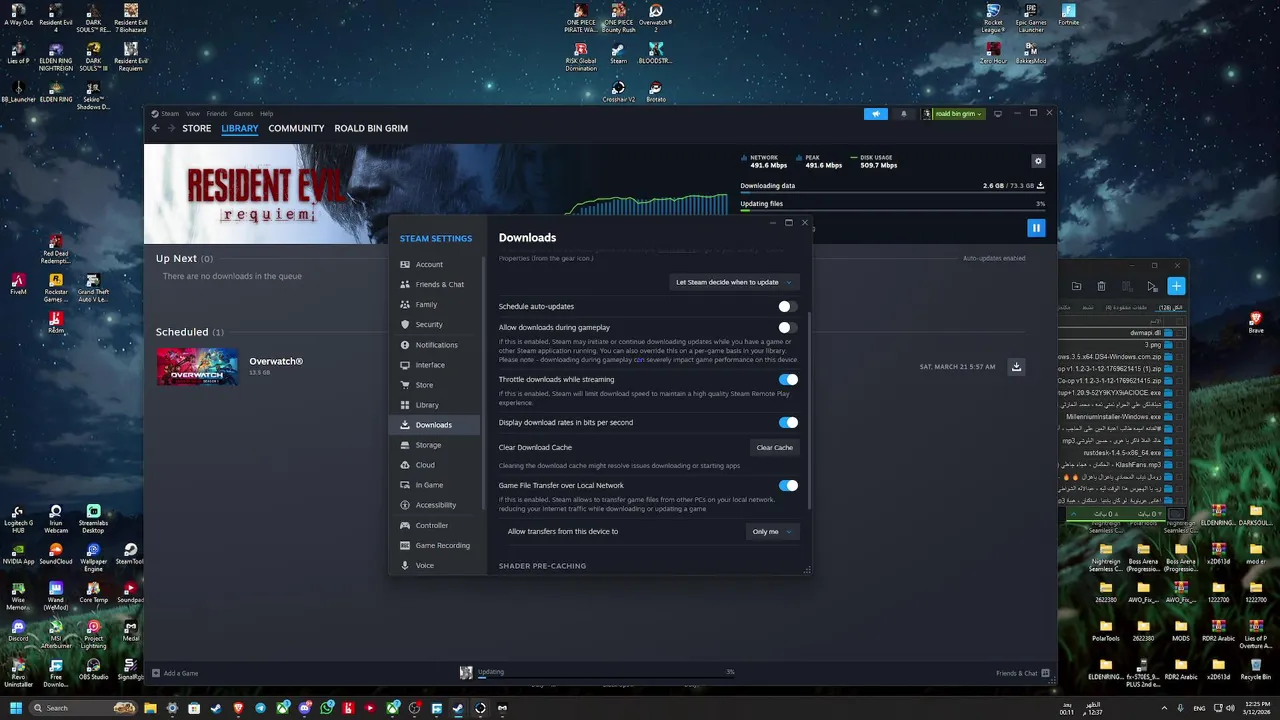Viewport: 1280px width, 720px height.
Task: Open the View menu
Action: (193, 113)
